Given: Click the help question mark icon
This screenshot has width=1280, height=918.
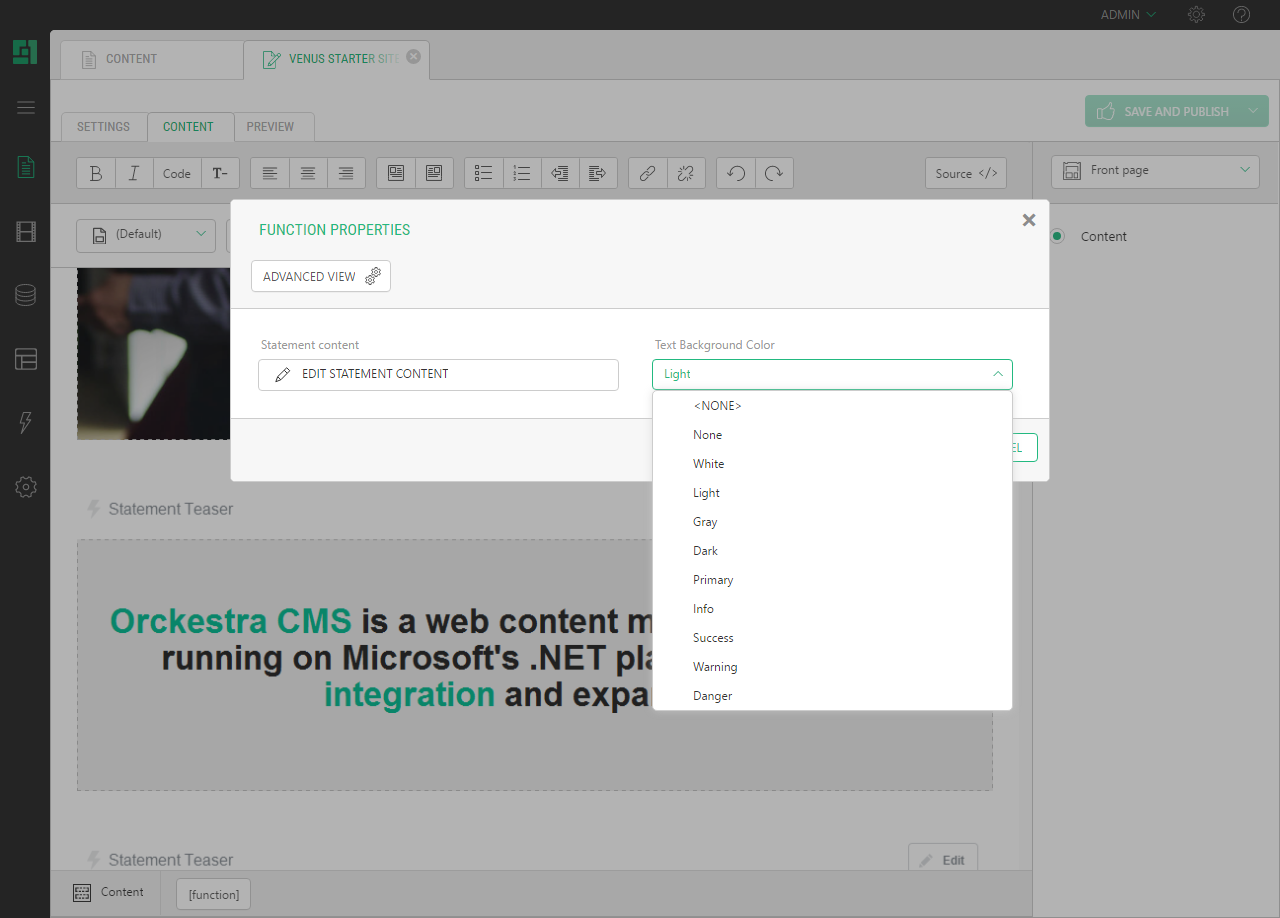Looking at the screenshot, I should point(1241,15).
